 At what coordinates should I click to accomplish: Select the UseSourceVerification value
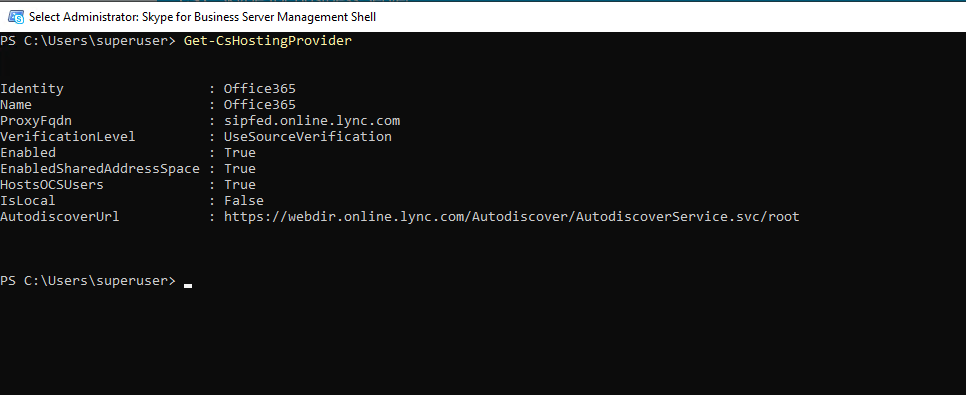click(x=307, y=137)
